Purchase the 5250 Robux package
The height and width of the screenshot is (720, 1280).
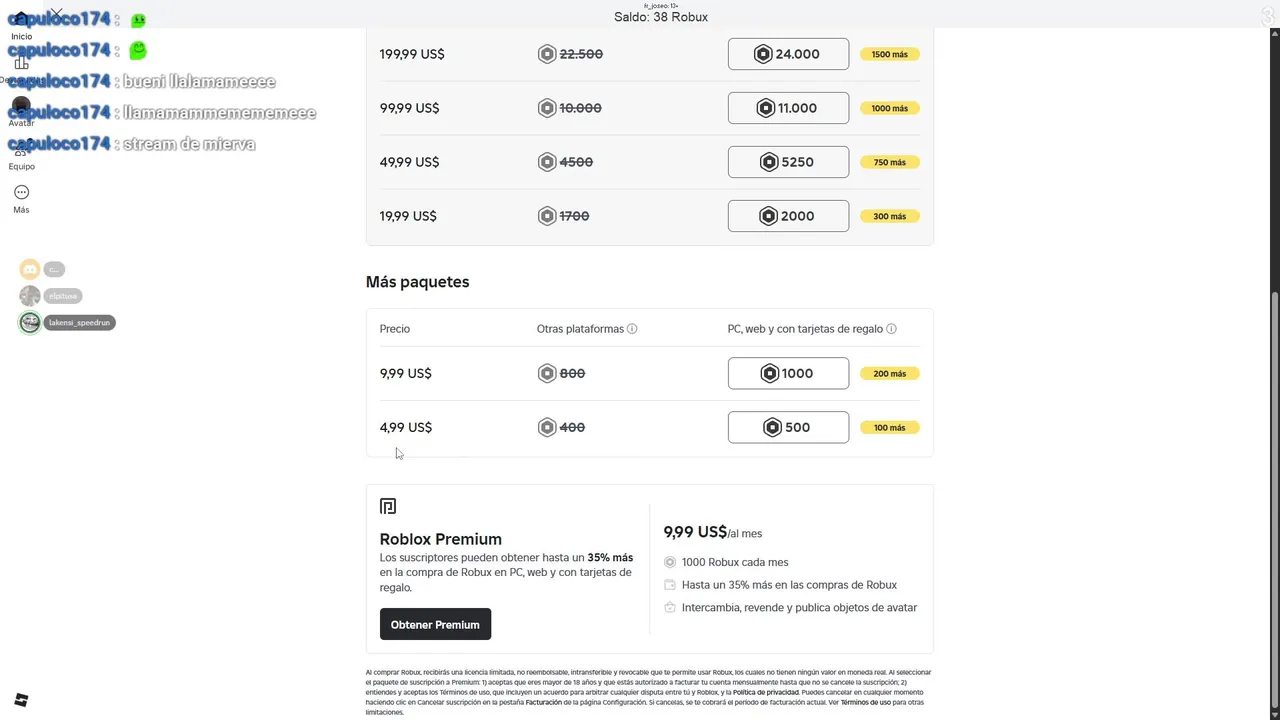point(788,162)
